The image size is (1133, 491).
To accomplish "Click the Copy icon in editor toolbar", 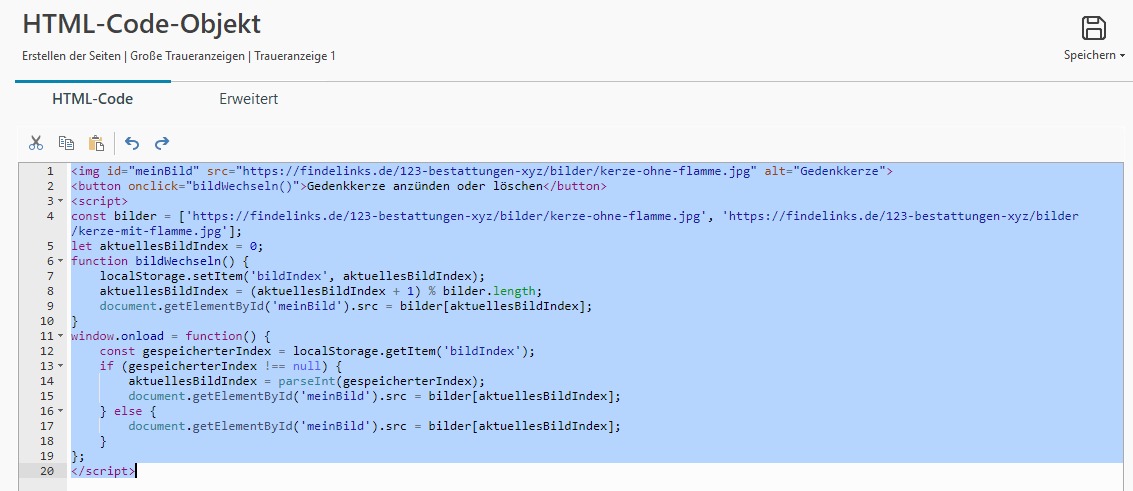I will coord(66,143).
